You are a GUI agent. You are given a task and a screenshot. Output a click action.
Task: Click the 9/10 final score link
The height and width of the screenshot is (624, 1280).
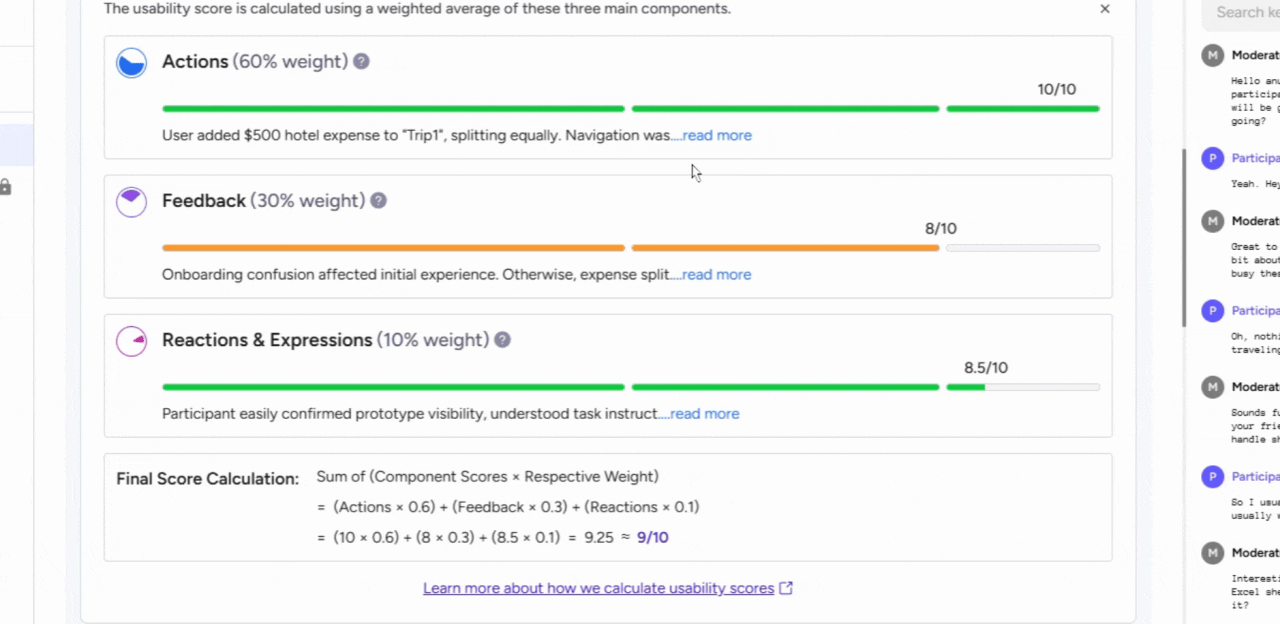(x=652, y=537)
